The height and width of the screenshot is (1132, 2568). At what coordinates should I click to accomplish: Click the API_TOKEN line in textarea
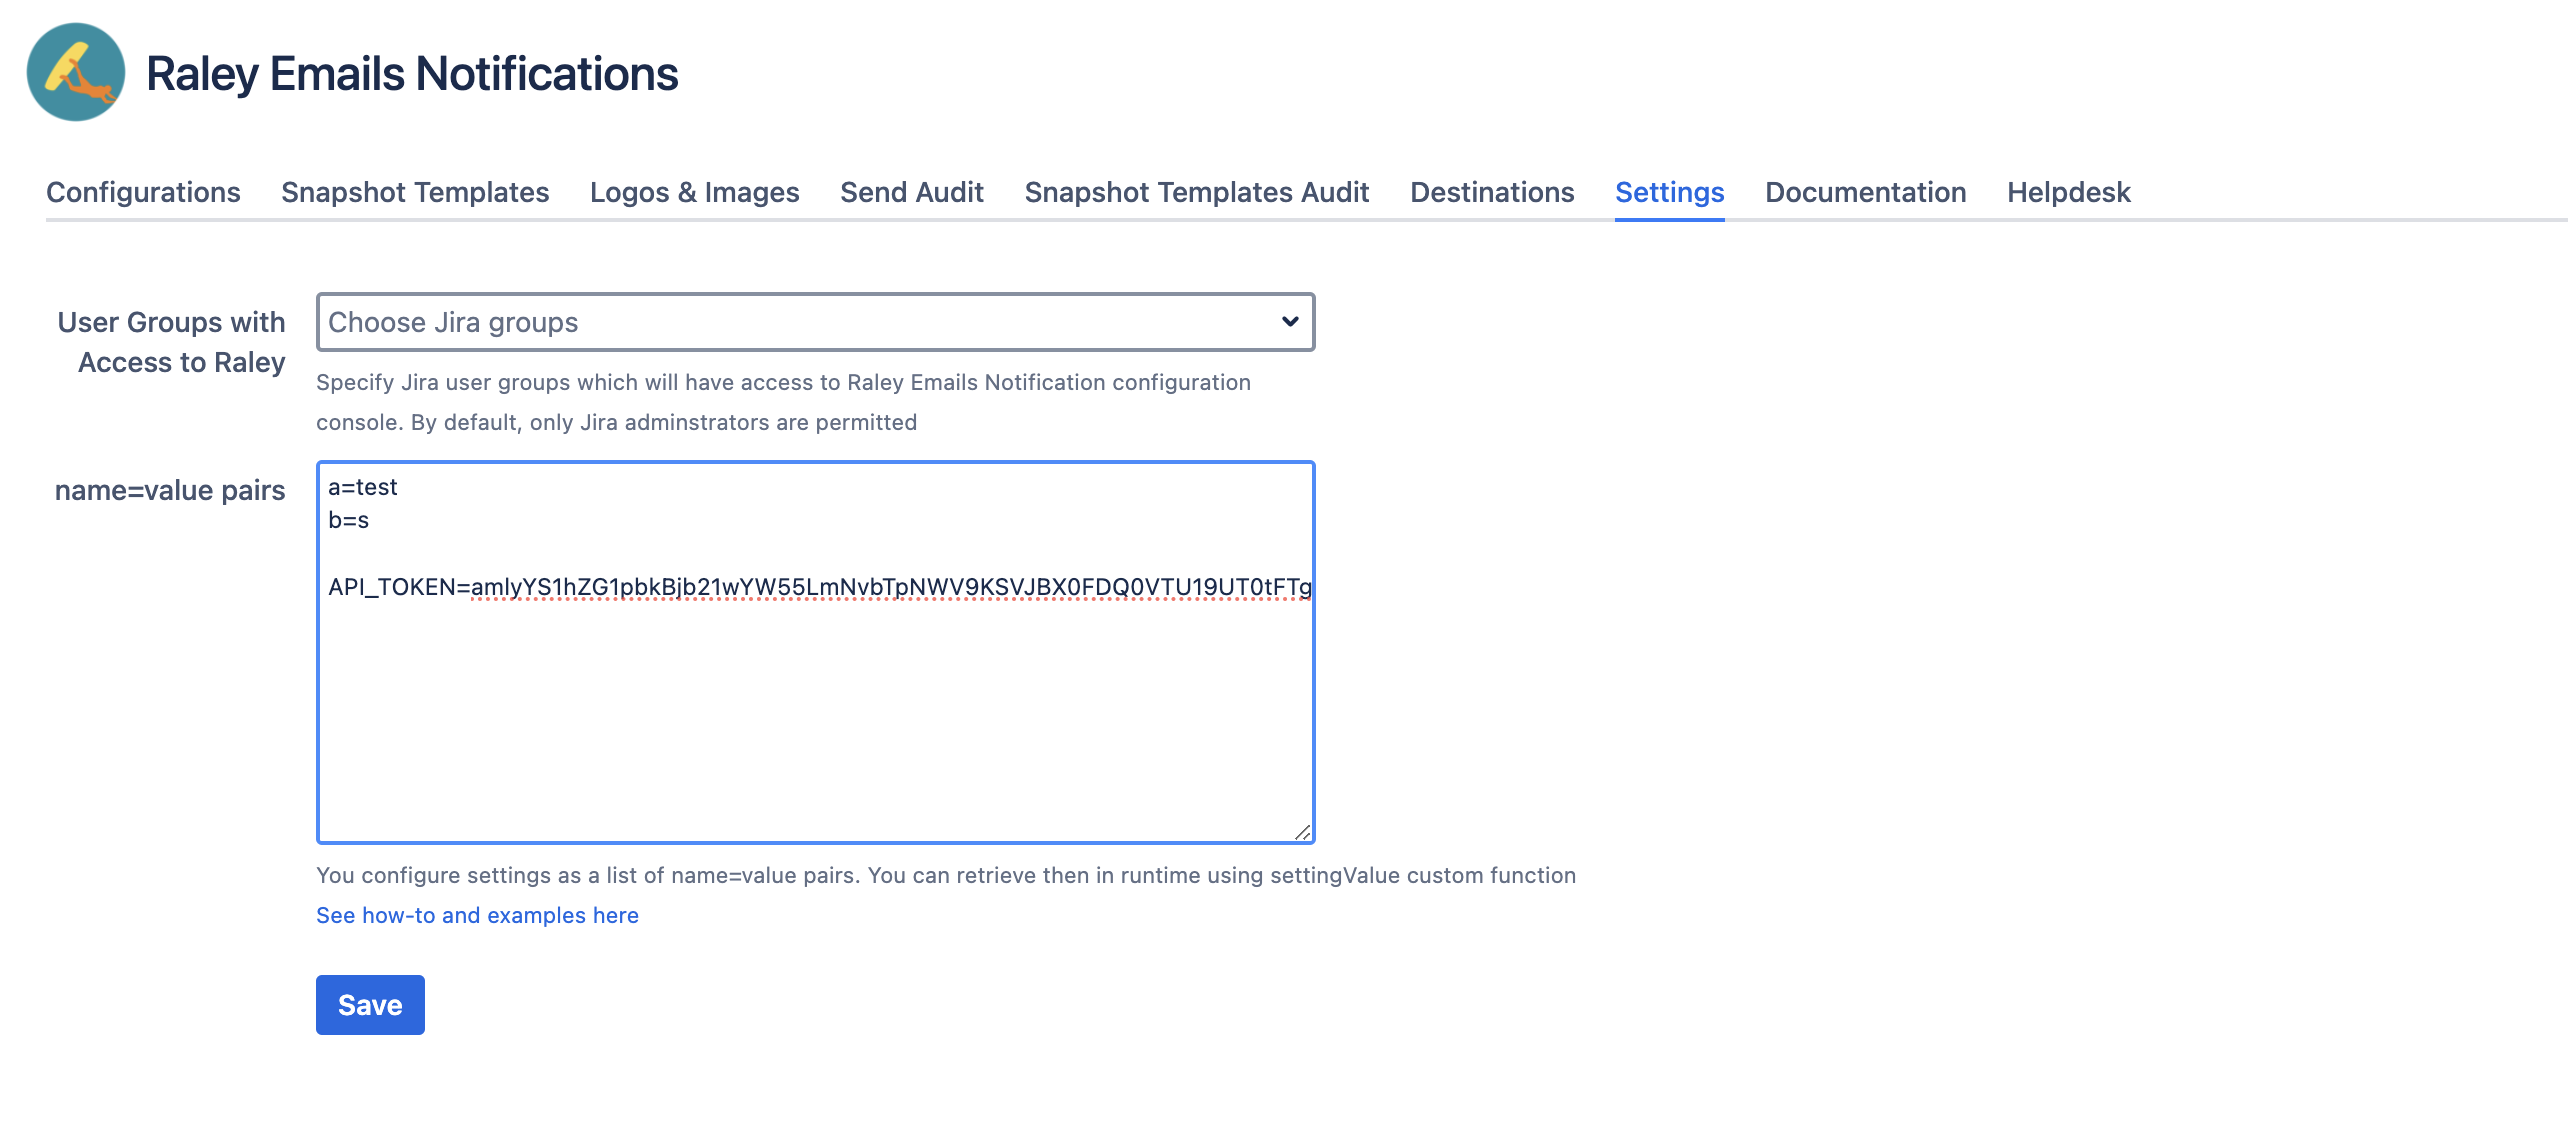820,587
